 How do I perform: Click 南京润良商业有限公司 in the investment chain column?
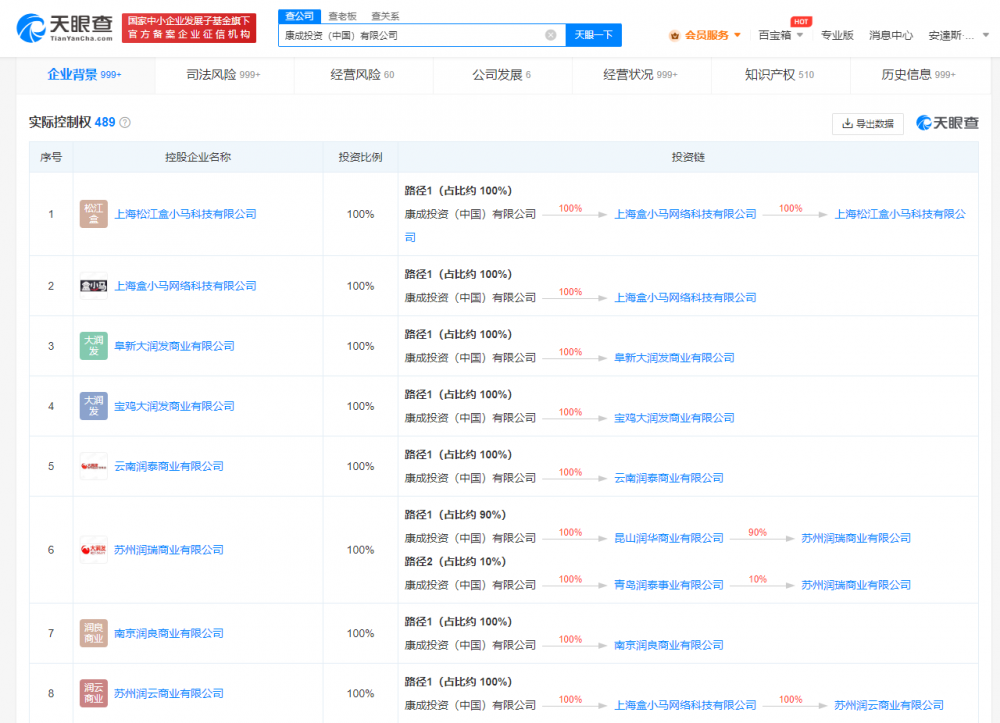coord(668,645)
